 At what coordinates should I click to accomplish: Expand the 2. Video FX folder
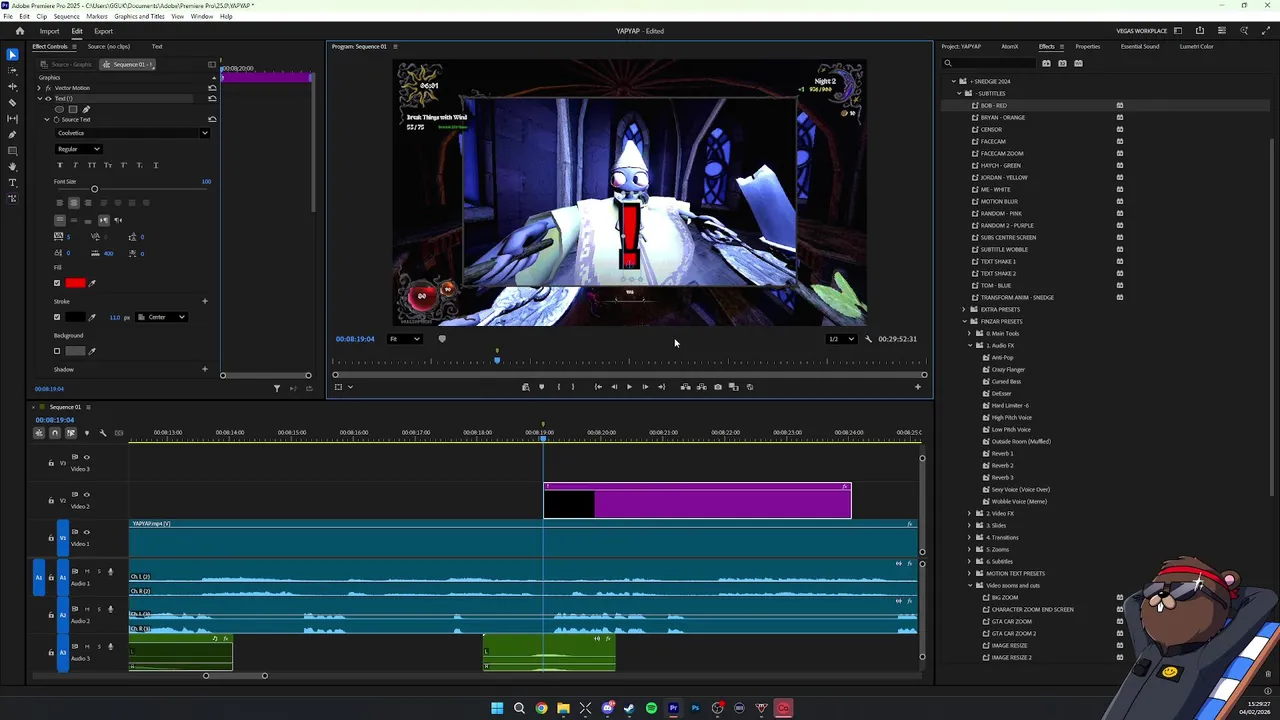click(x=970, y=513)
